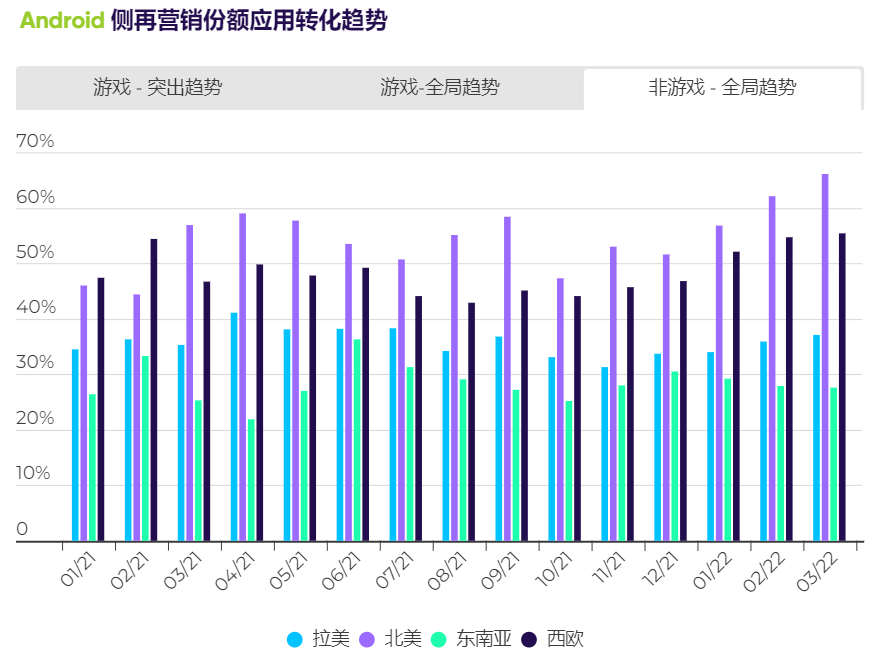Click the blue 拉美 bar for 07/21
Image resolution: width=888 pixels, height=660 pixels.
pos(393,435)
